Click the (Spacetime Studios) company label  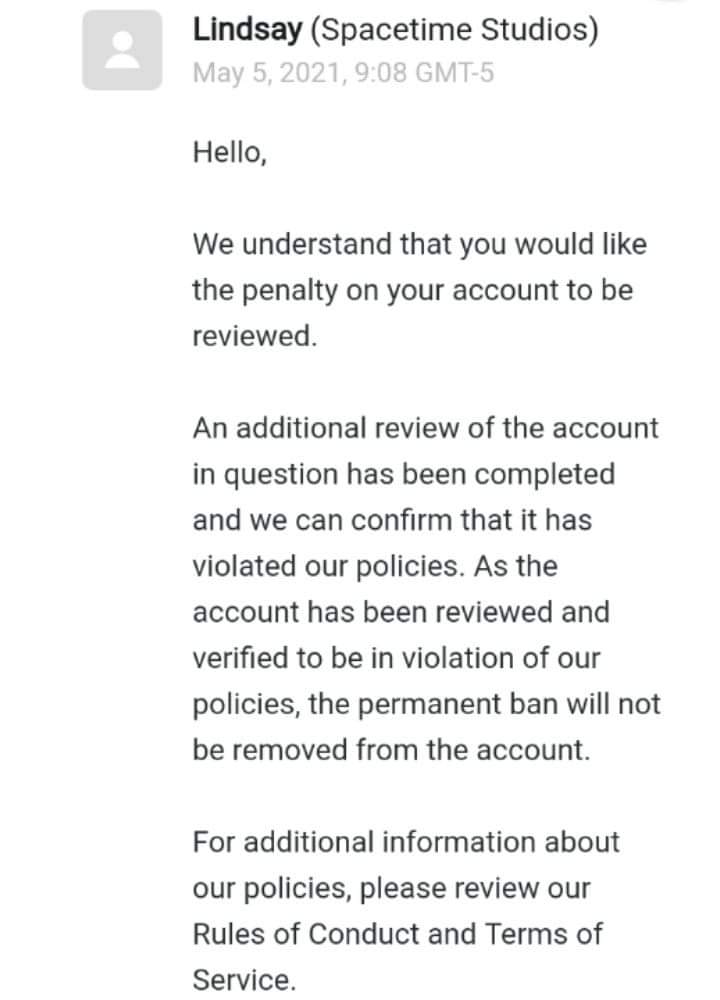[454, 30]
